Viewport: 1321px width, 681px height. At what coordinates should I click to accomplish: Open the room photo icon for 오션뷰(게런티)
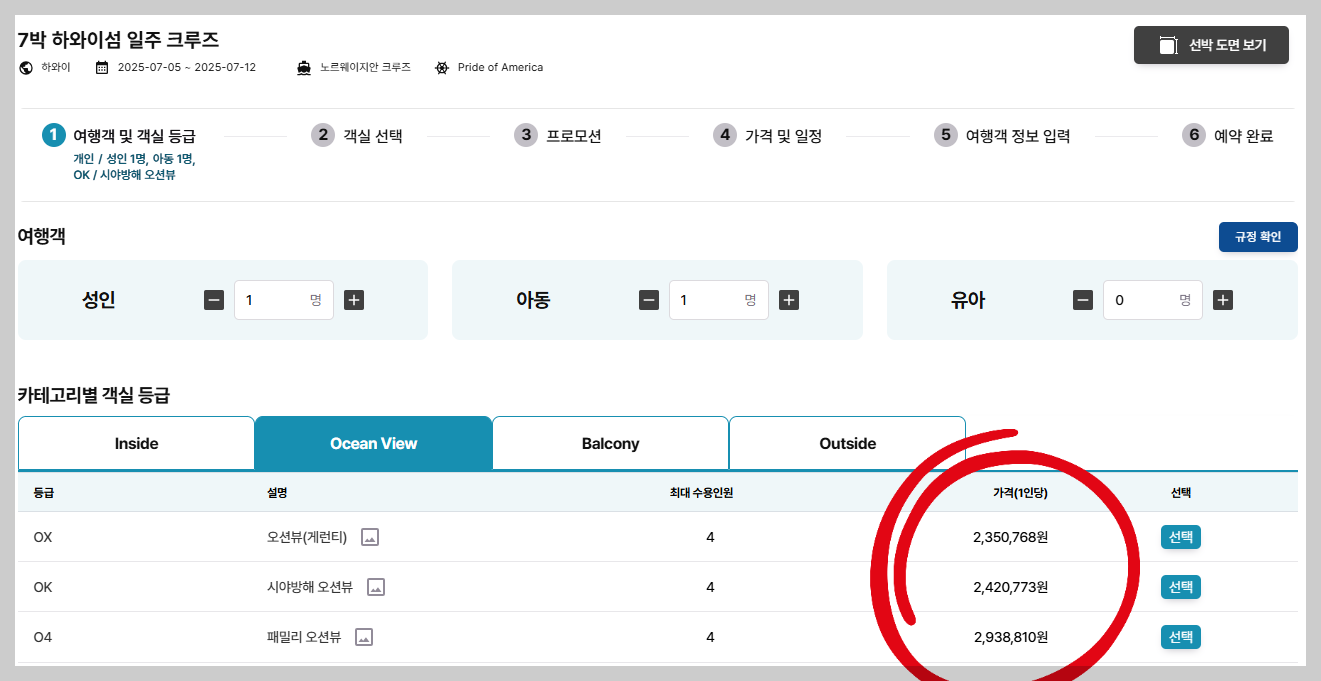click(370, 537)
